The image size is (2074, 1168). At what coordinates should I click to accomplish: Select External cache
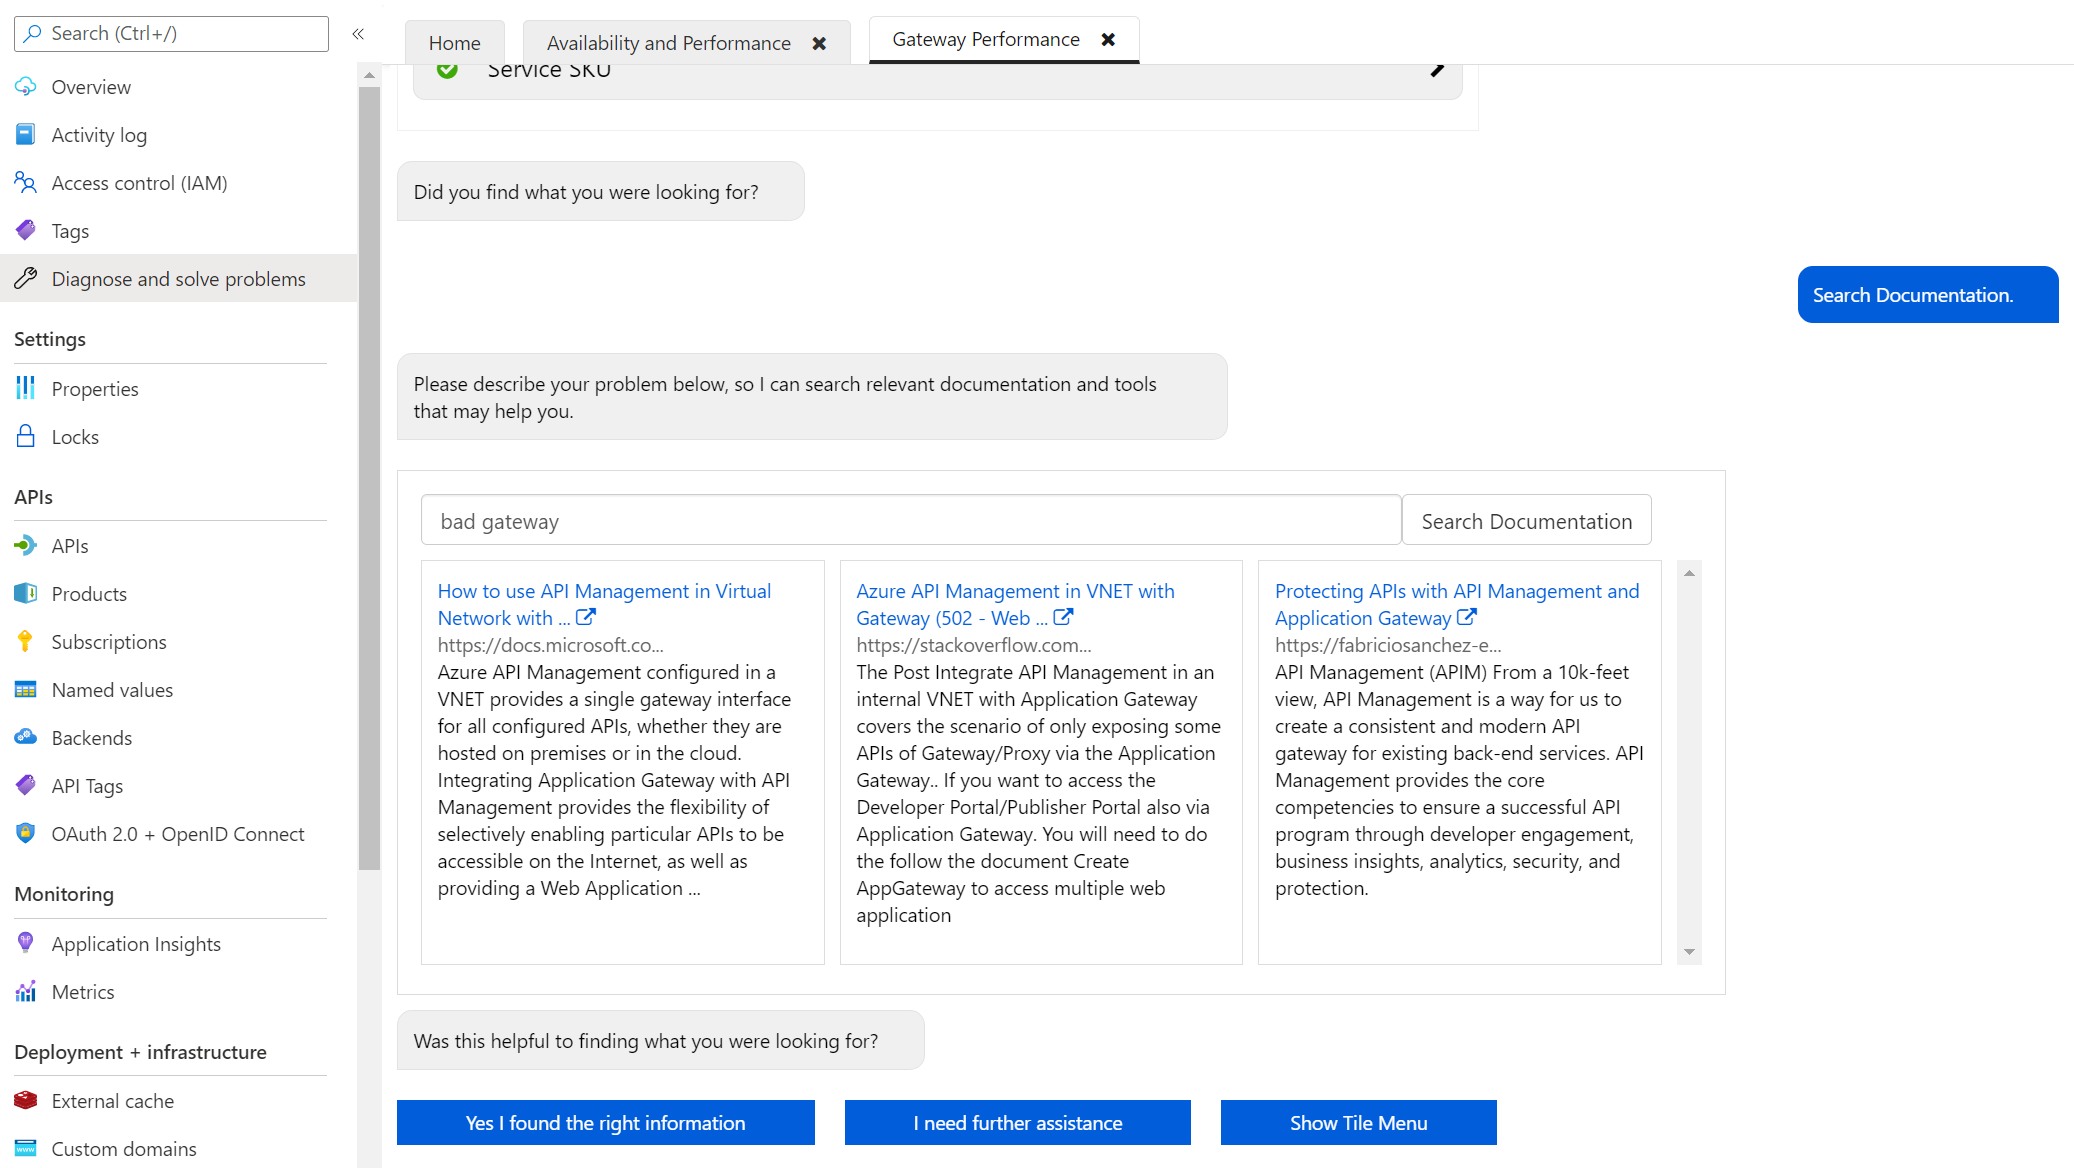pos(112,1100)
